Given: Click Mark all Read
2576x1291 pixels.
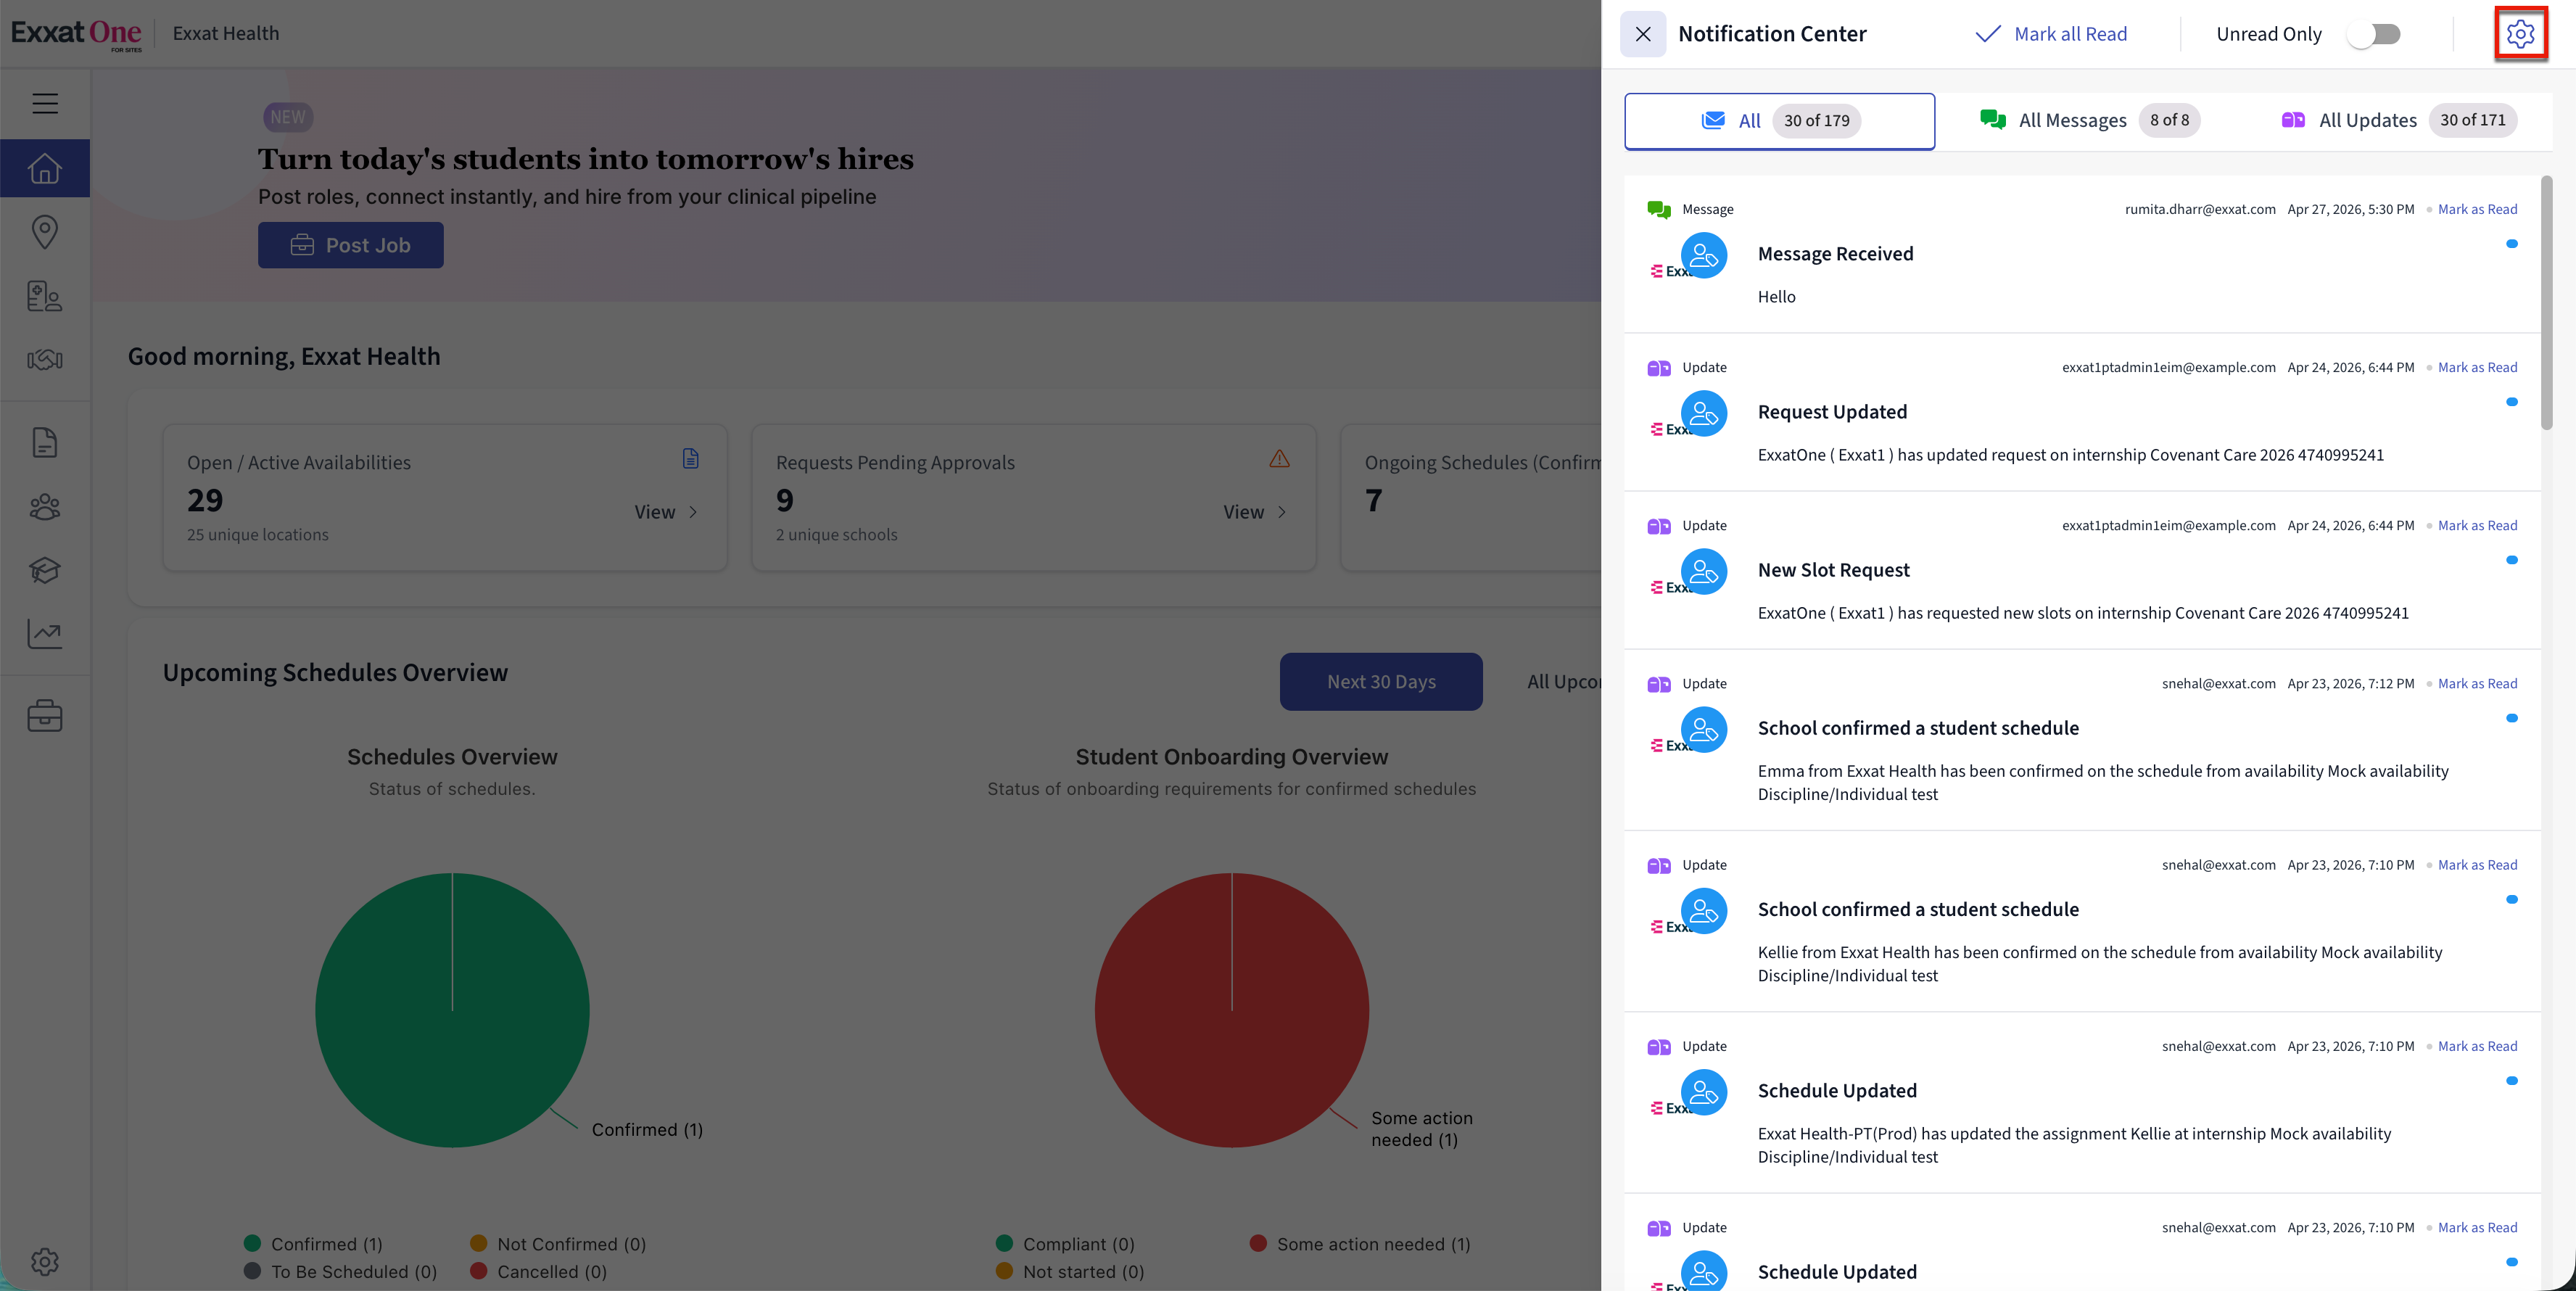Looking at the screenshot, I should (x=2052, y=34).
